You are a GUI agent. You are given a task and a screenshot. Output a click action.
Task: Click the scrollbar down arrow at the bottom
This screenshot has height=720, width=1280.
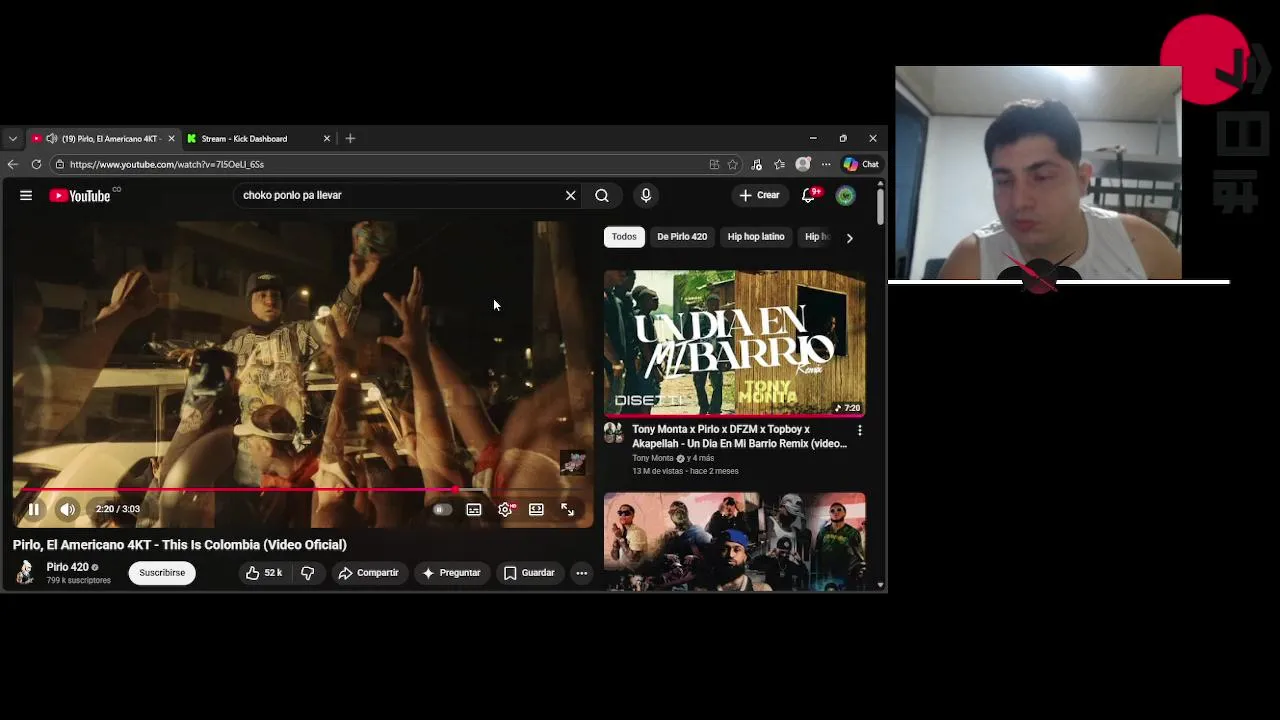[880, 585]
